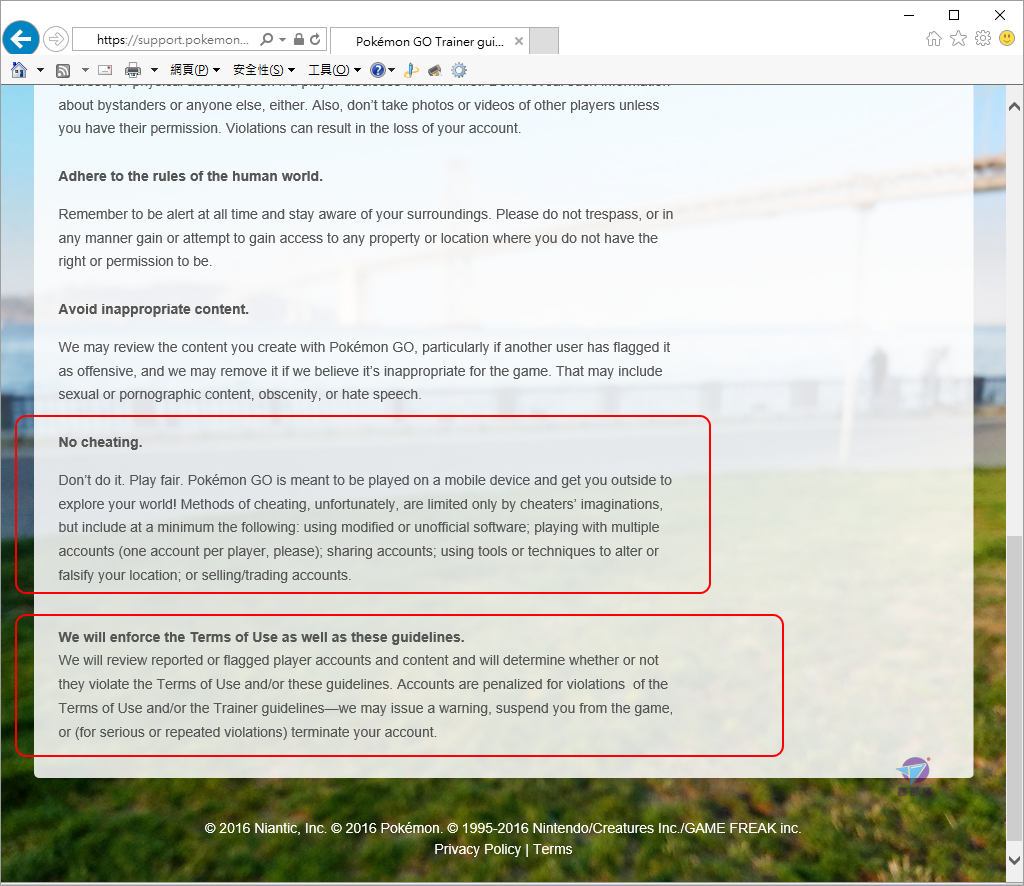The width and height of the screenshot is (1024, 886).
Task: Minimize the browser window
Action: point(908,15)
